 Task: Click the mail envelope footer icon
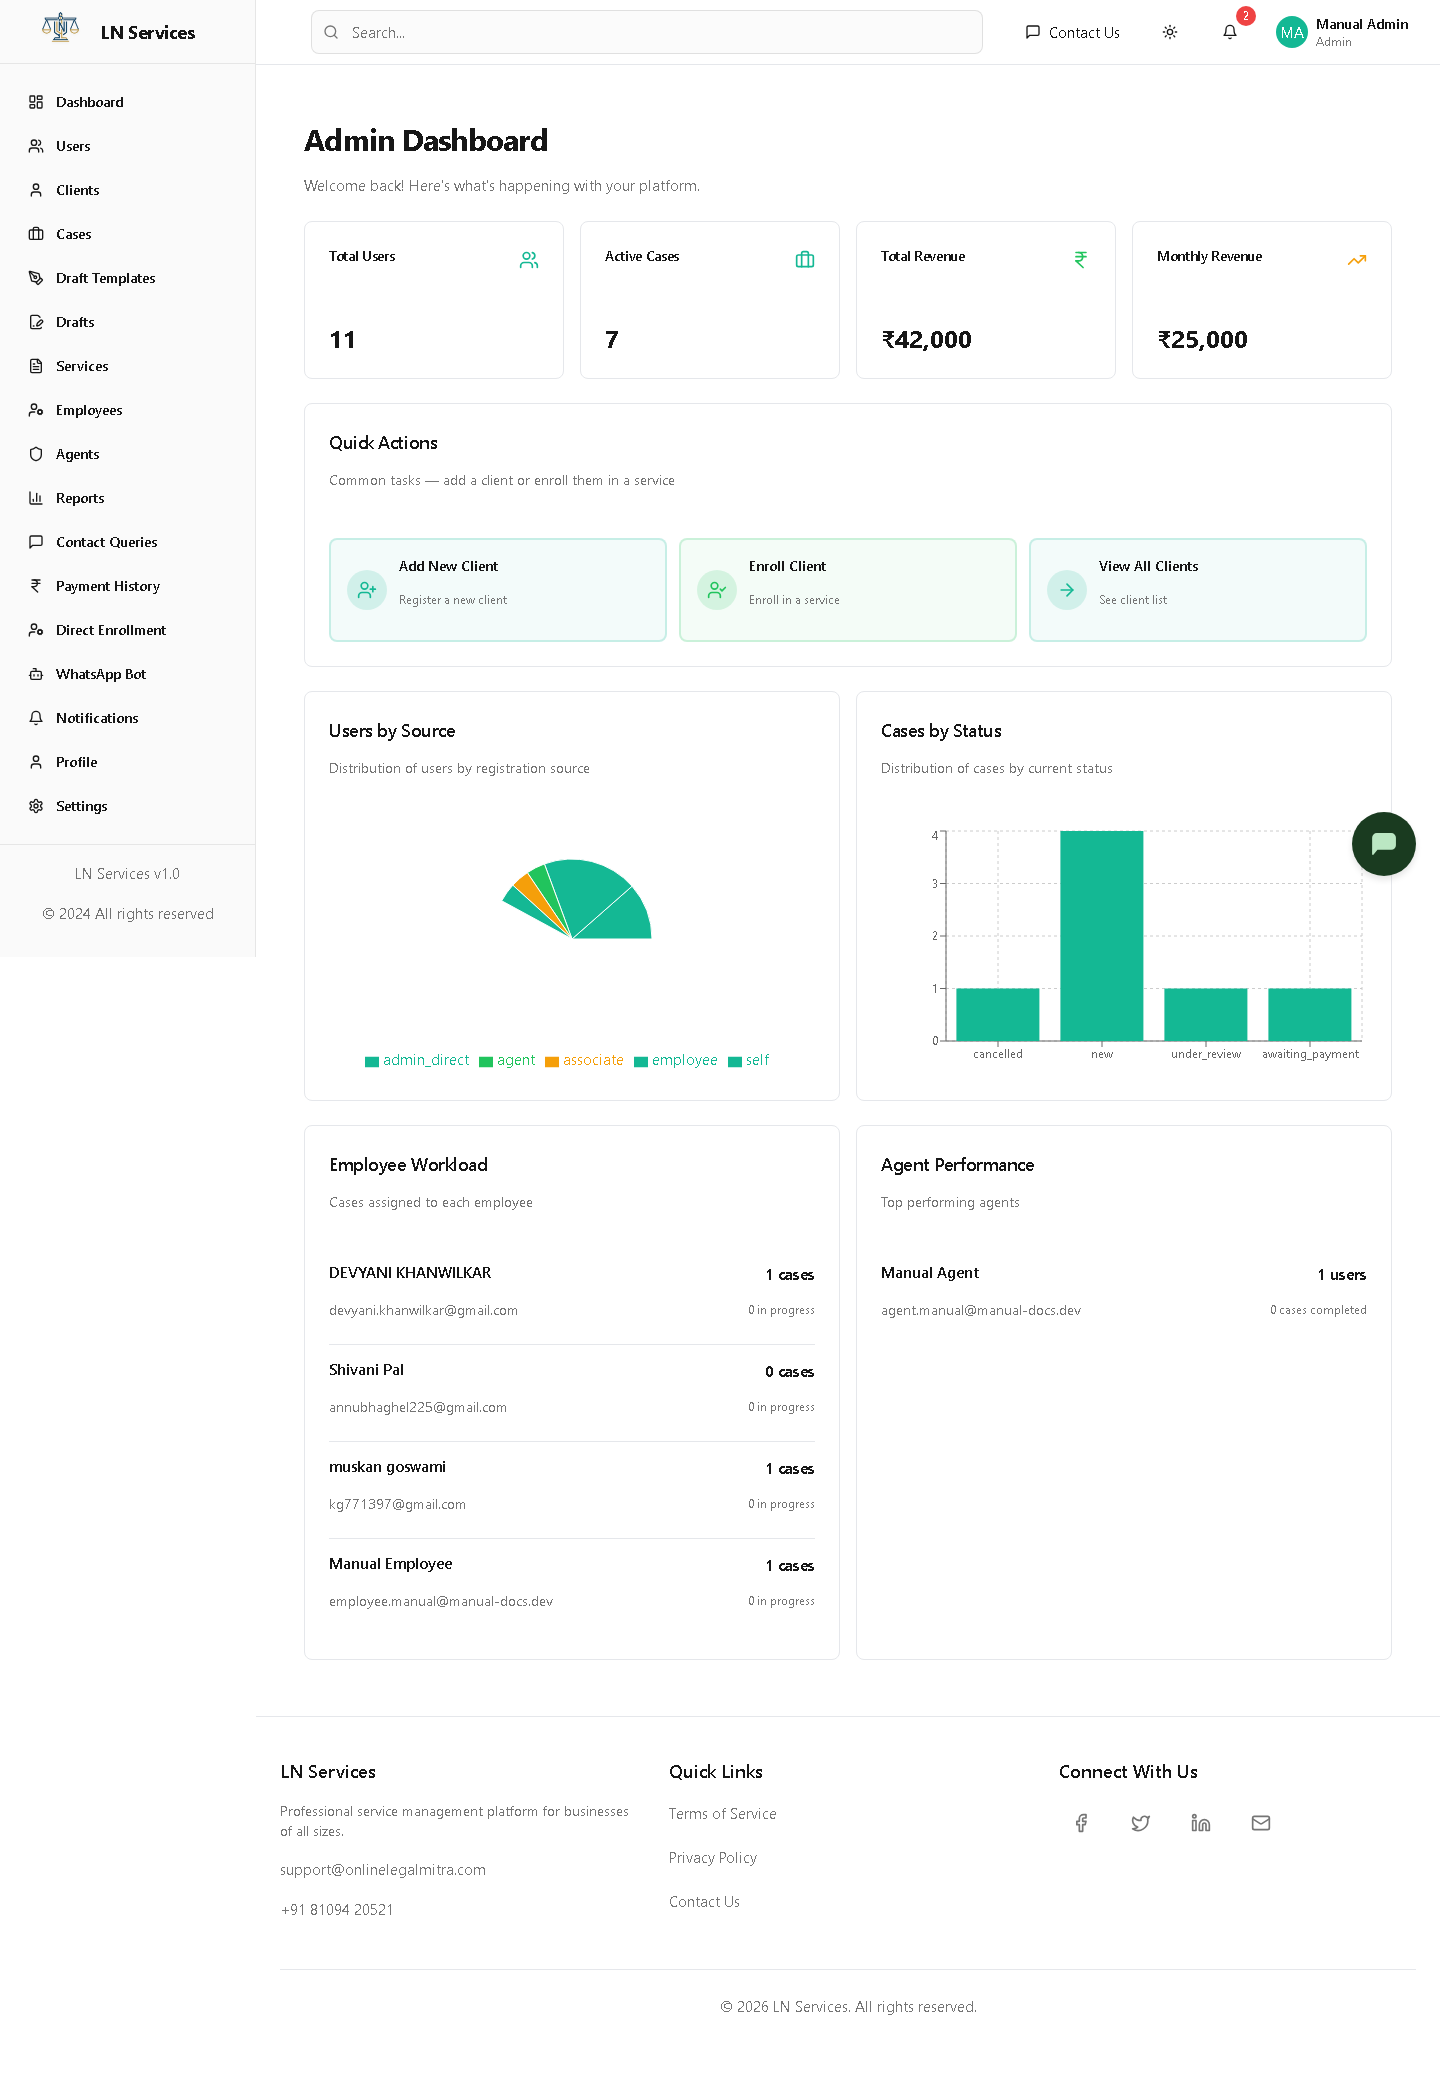1261,1823
